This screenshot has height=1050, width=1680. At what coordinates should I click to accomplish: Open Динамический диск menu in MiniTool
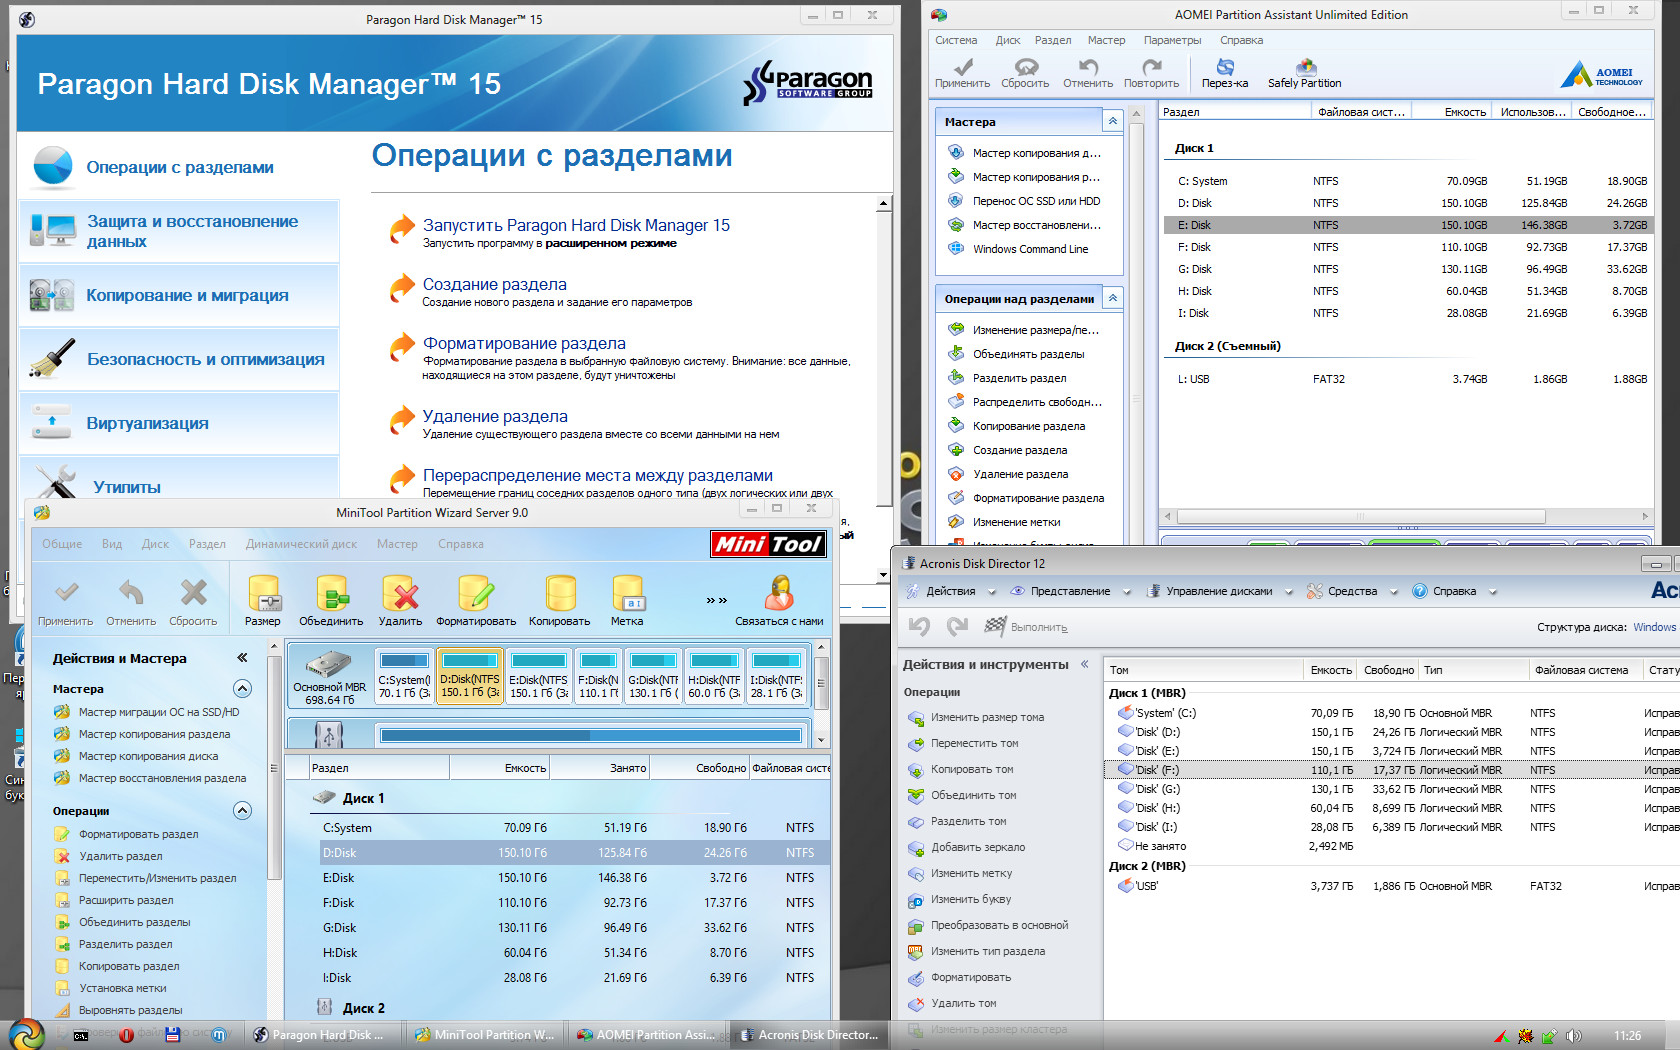click(x=301, y=544)
